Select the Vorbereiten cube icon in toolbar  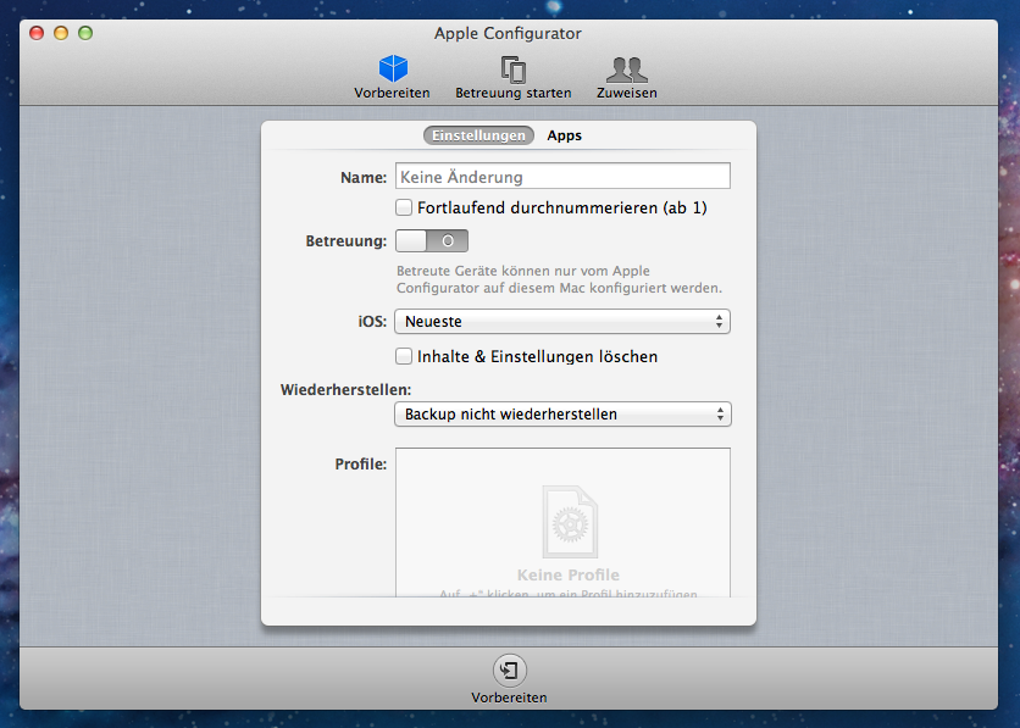(x=393, y=69)
